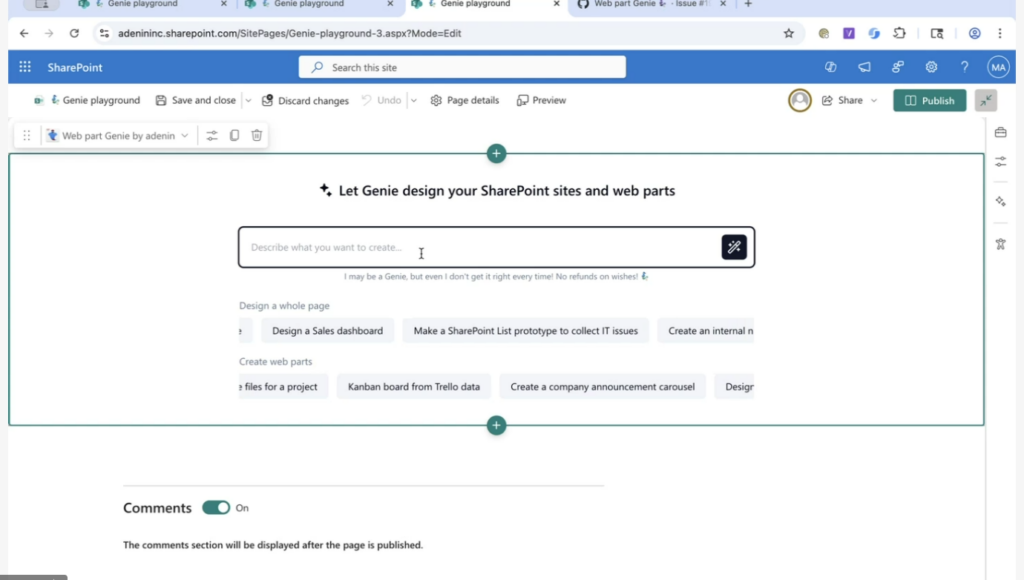Open the Help question mark icon
The image size is (1024, 580).
964,67
